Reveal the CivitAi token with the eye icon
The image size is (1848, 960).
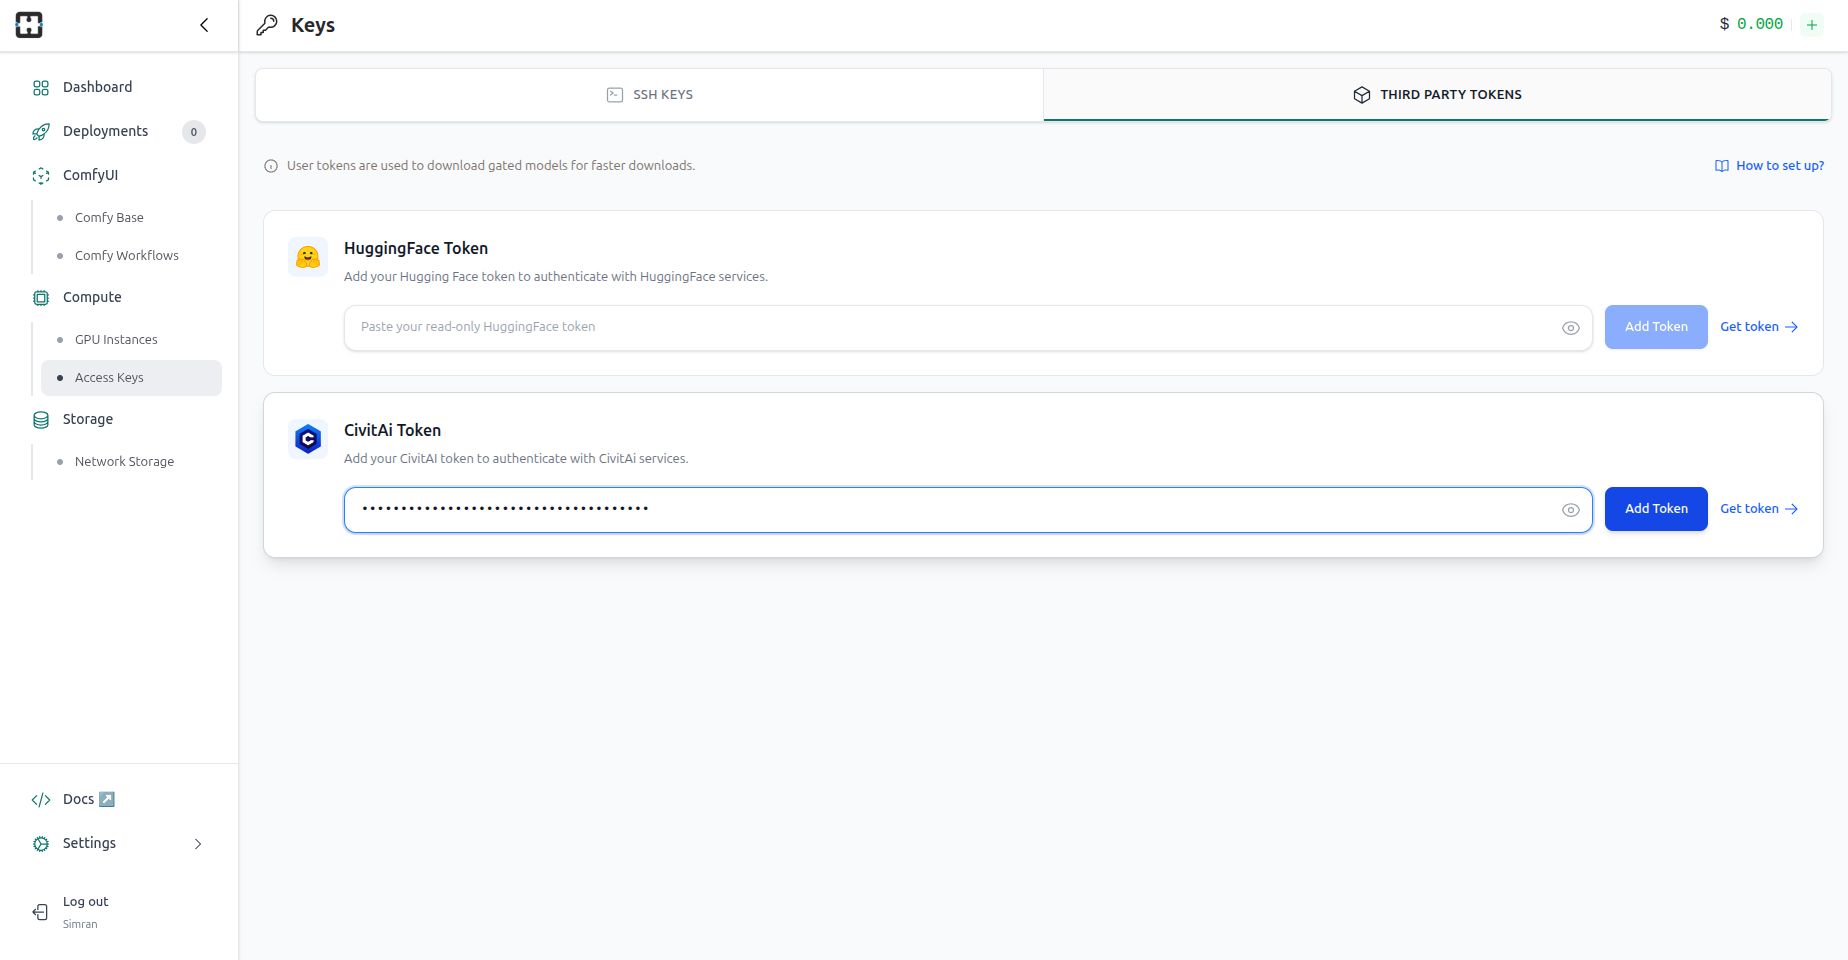pos(1571,510)
